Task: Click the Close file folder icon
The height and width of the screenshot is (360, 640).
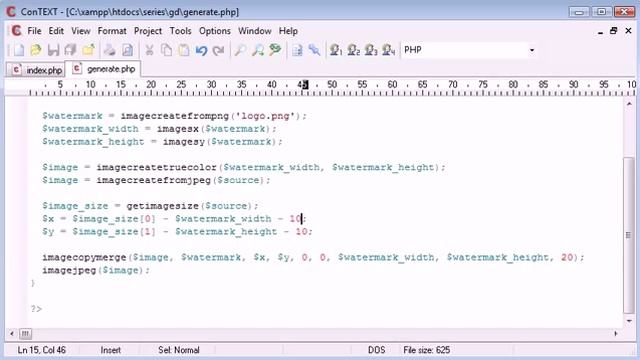Action: (x=88, y=50)
